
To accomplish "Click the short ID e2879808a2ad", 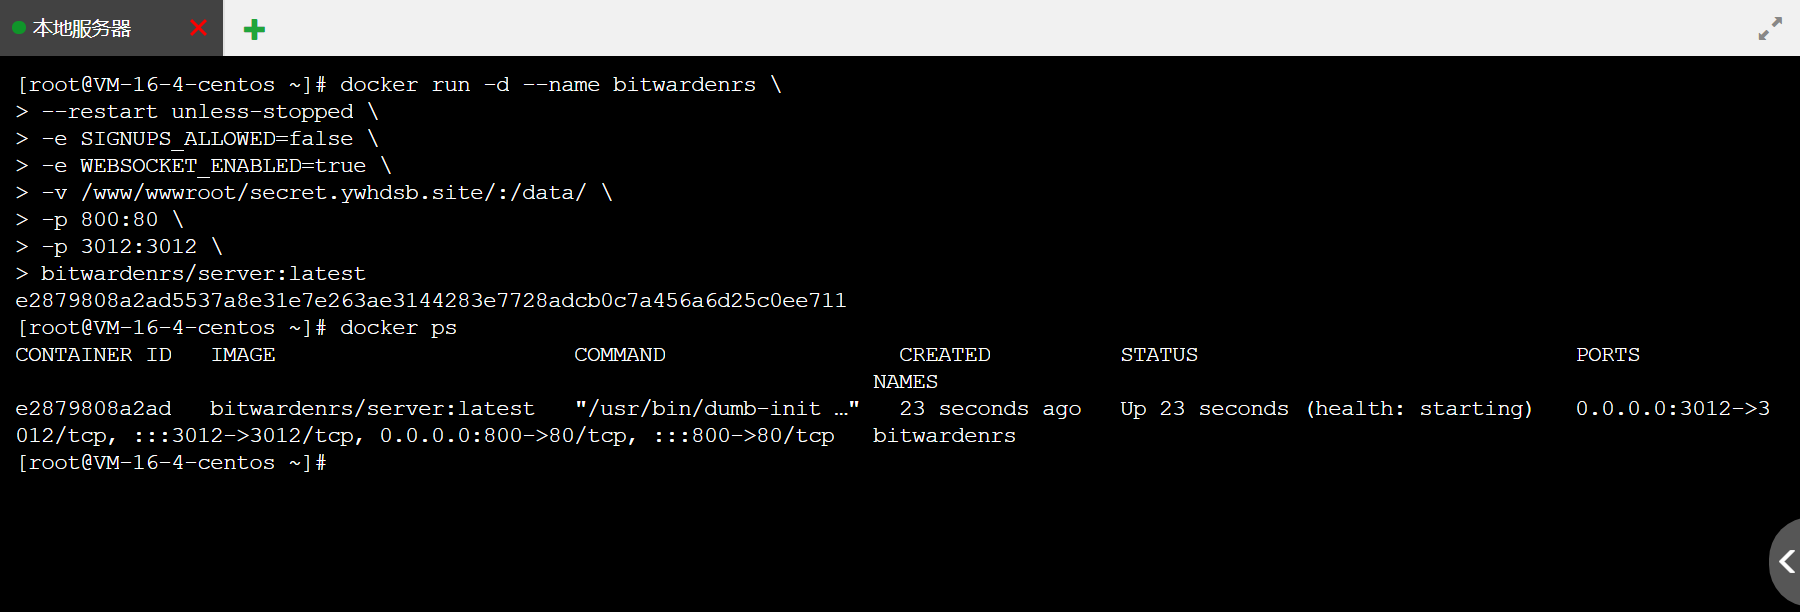I will 94,409.
